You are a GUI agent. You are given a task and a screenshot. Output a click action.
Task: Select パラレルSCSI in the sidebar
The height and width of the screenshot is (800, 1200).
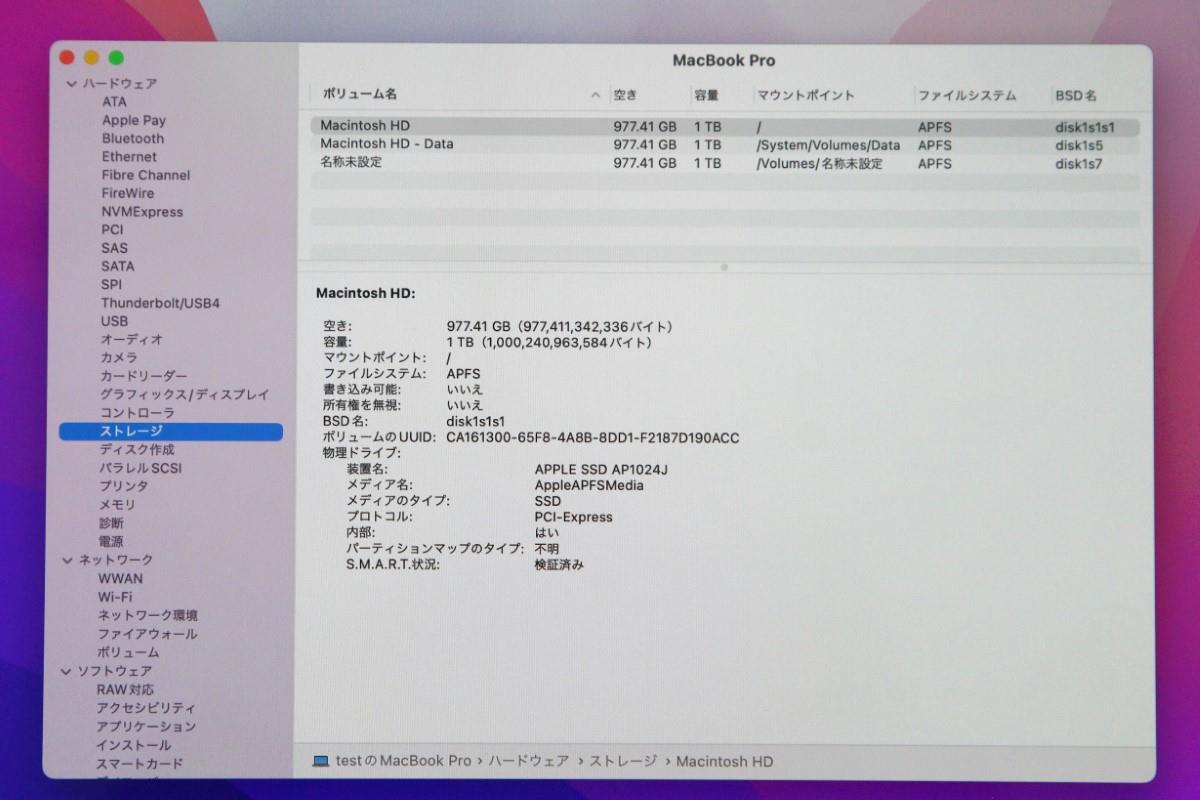[139, 468]
